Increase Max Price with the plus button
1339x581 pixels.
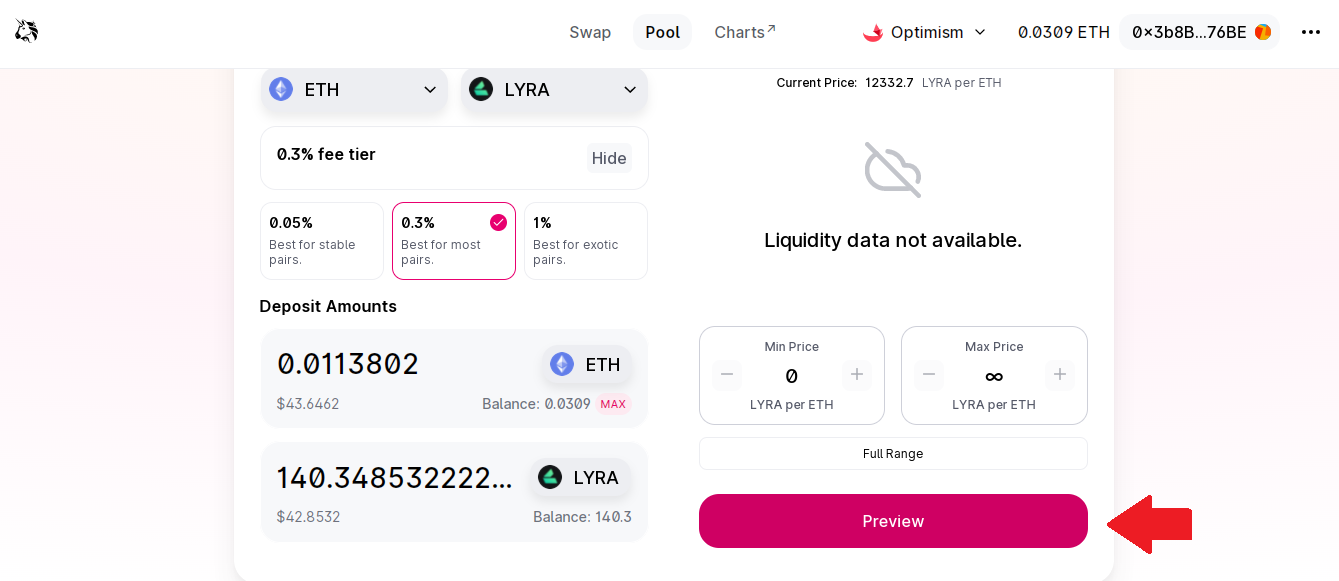click(1060, 375)
